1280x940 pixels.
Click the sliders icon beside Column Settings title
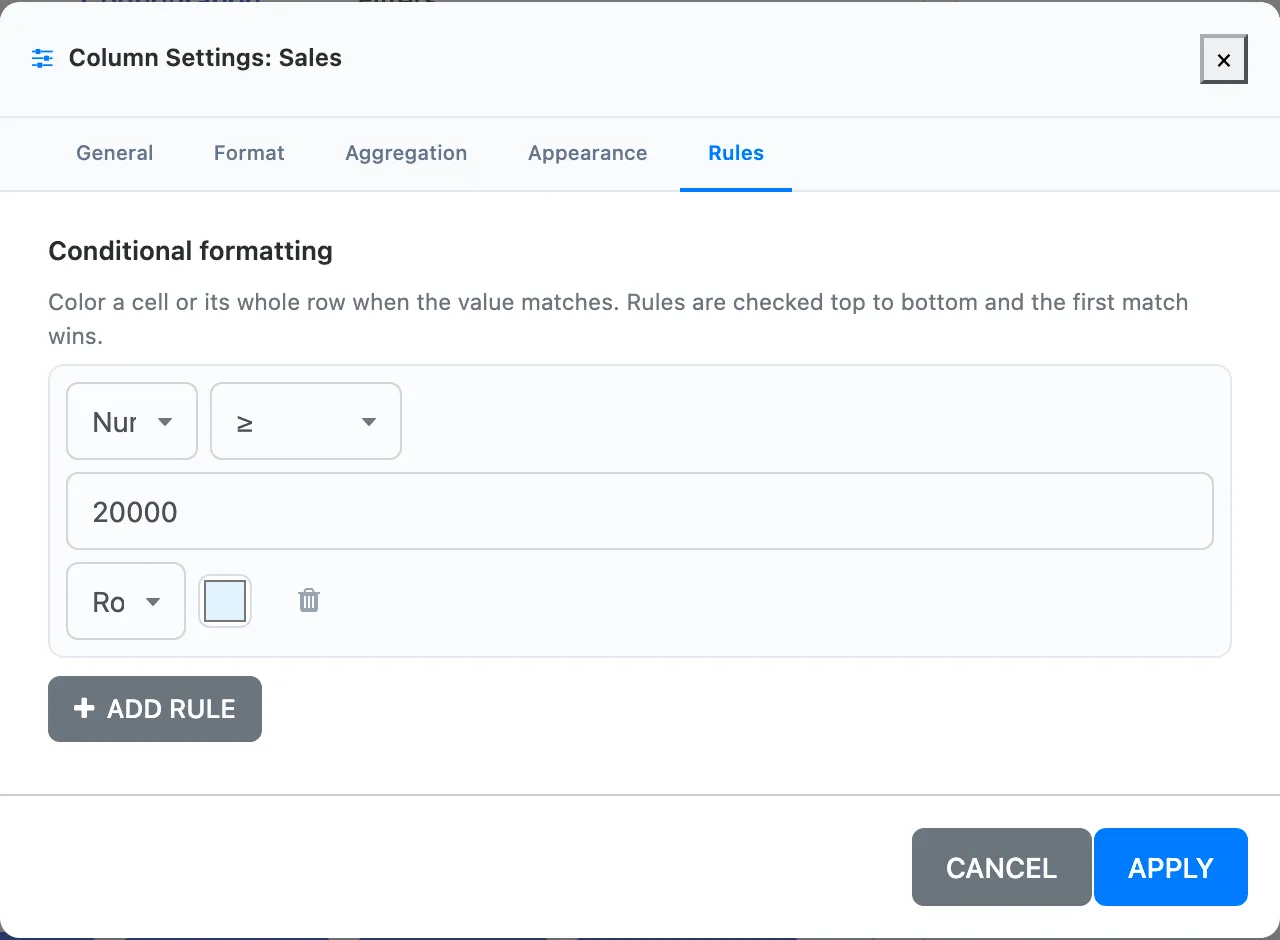[x=42, y=58]
